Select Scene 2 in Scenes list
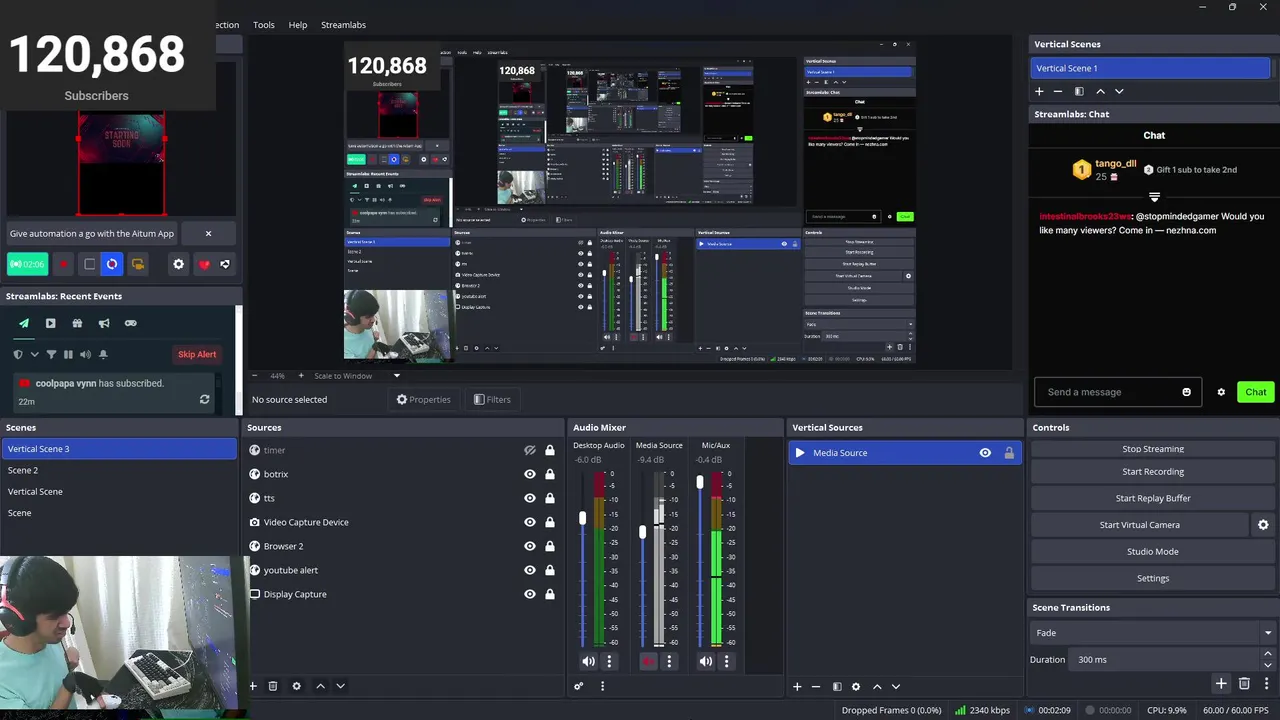 120,470
